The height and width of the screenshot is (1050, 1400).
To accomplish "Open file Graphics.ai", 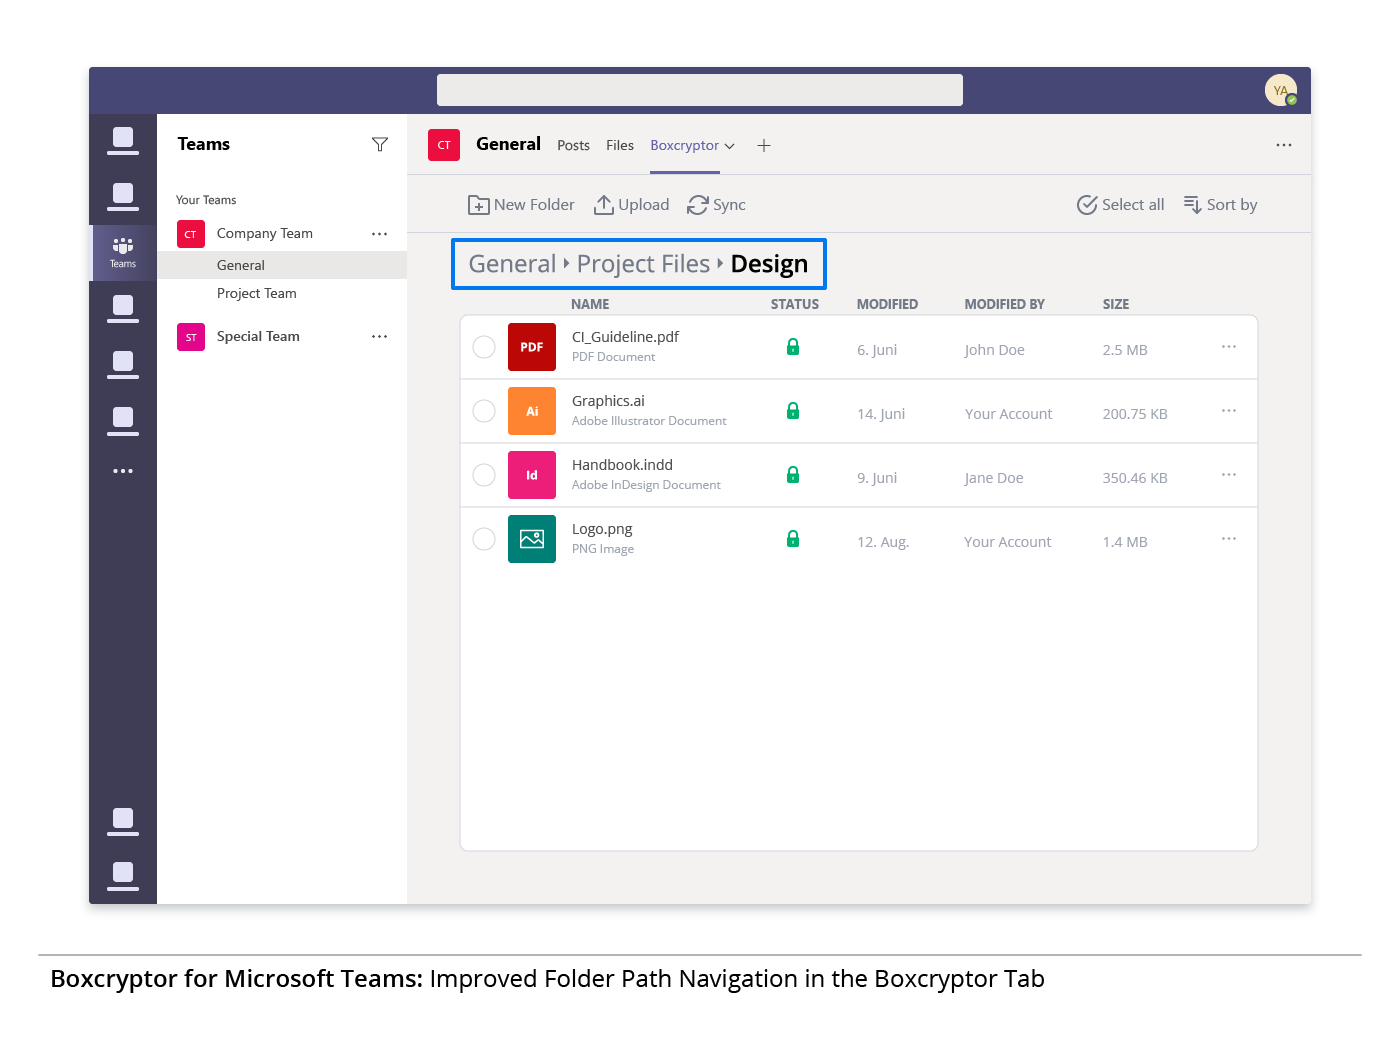I will (608, 401).
